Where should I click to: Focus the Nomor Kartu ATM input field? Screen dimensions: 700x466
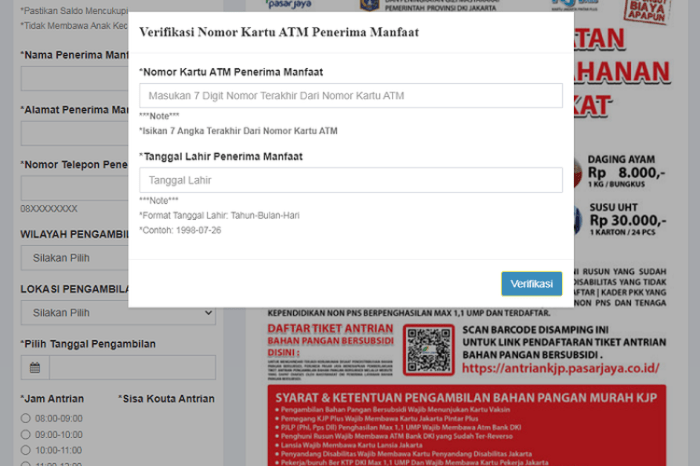(x=350, y=96)
